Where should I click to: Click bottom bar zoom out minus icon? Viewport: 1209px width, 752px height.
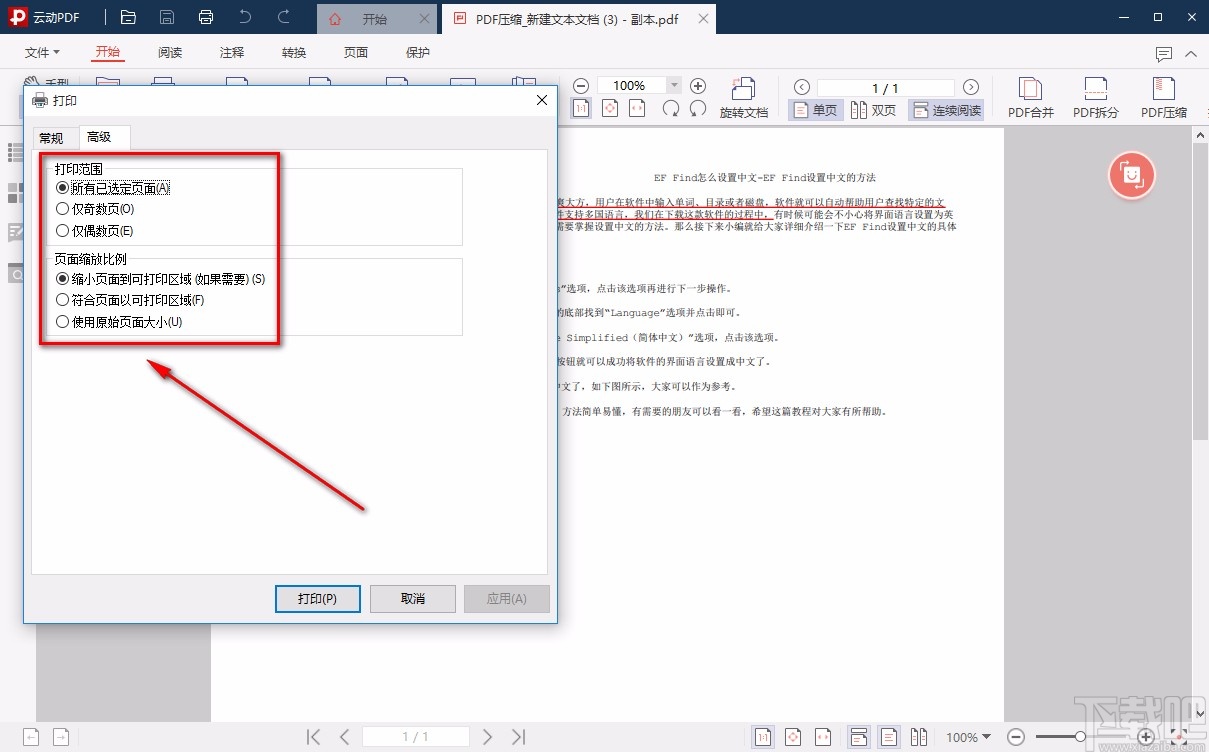tap(1016, 737)
